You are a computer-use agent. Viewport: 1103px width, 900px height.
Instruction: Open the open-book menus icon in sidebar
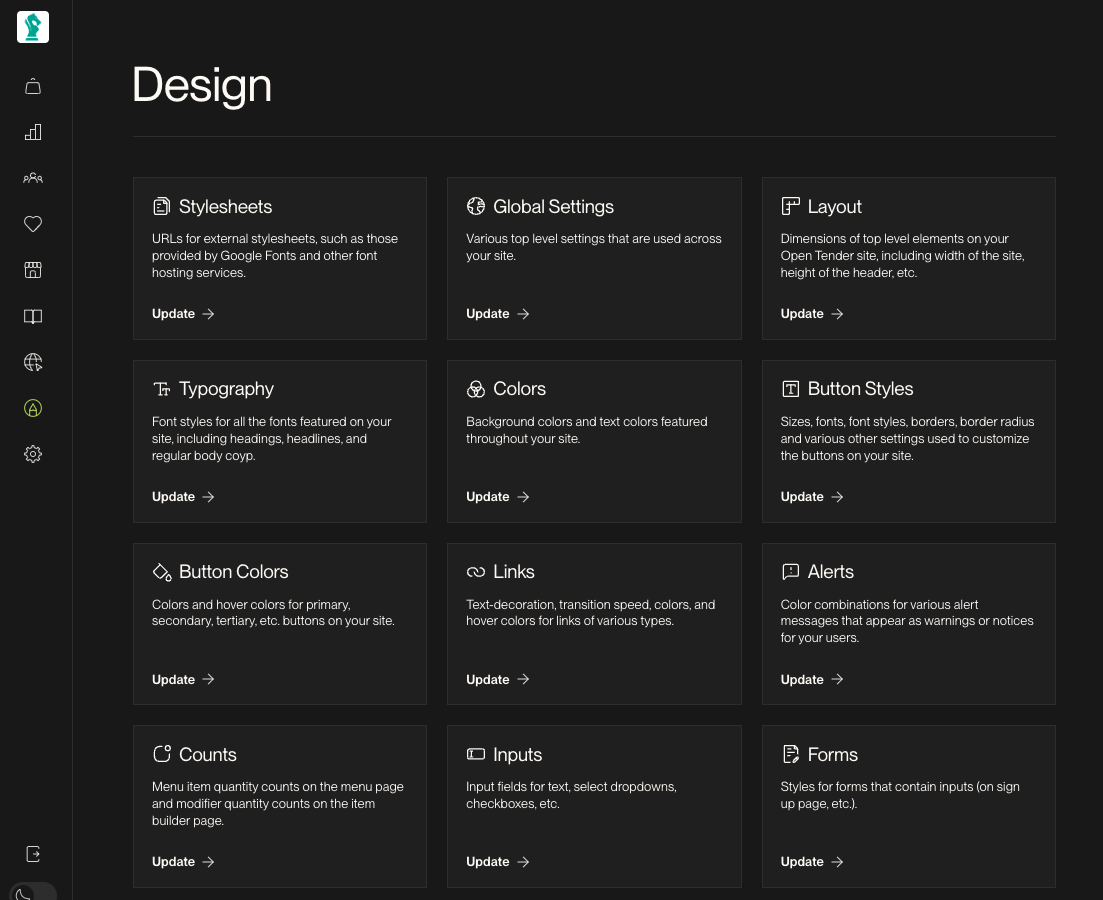click(x=33, y=317)
